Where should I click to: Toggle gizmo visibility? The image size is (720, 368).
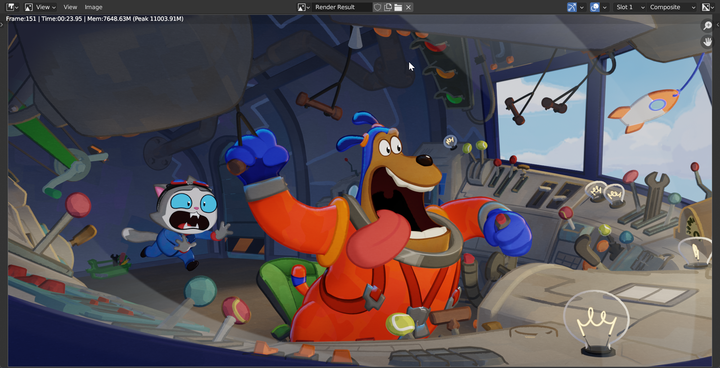(x=572, y=7)
